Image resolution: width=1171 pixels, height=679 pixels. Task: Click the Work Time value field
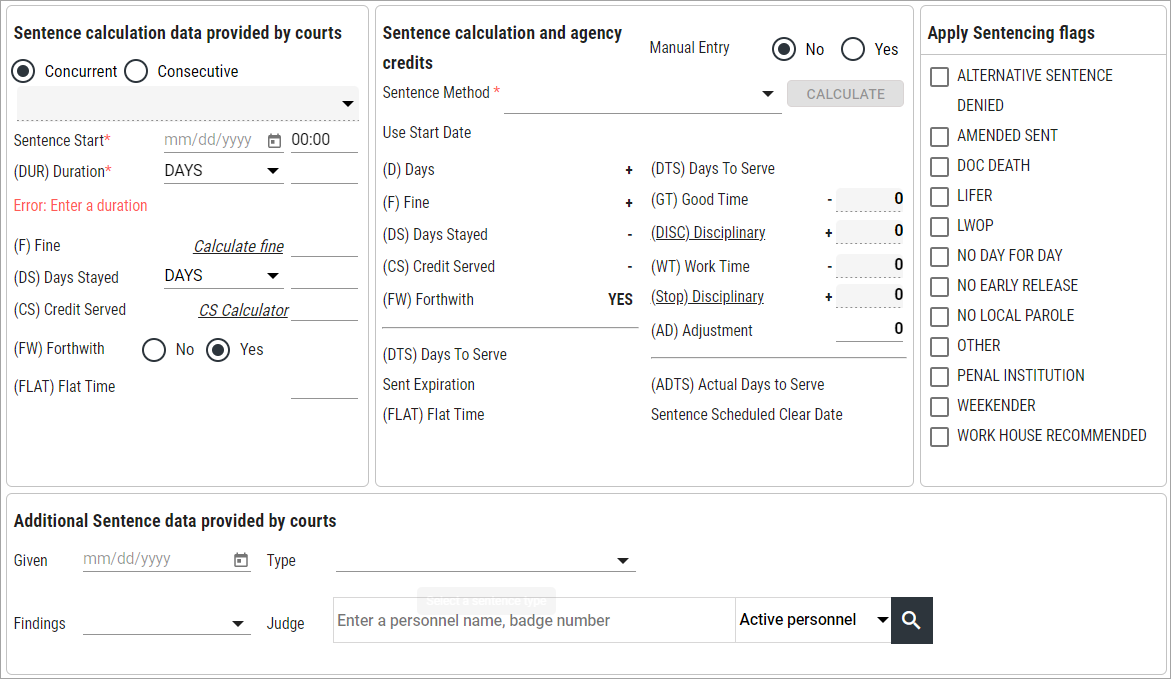tap(869, 265)
